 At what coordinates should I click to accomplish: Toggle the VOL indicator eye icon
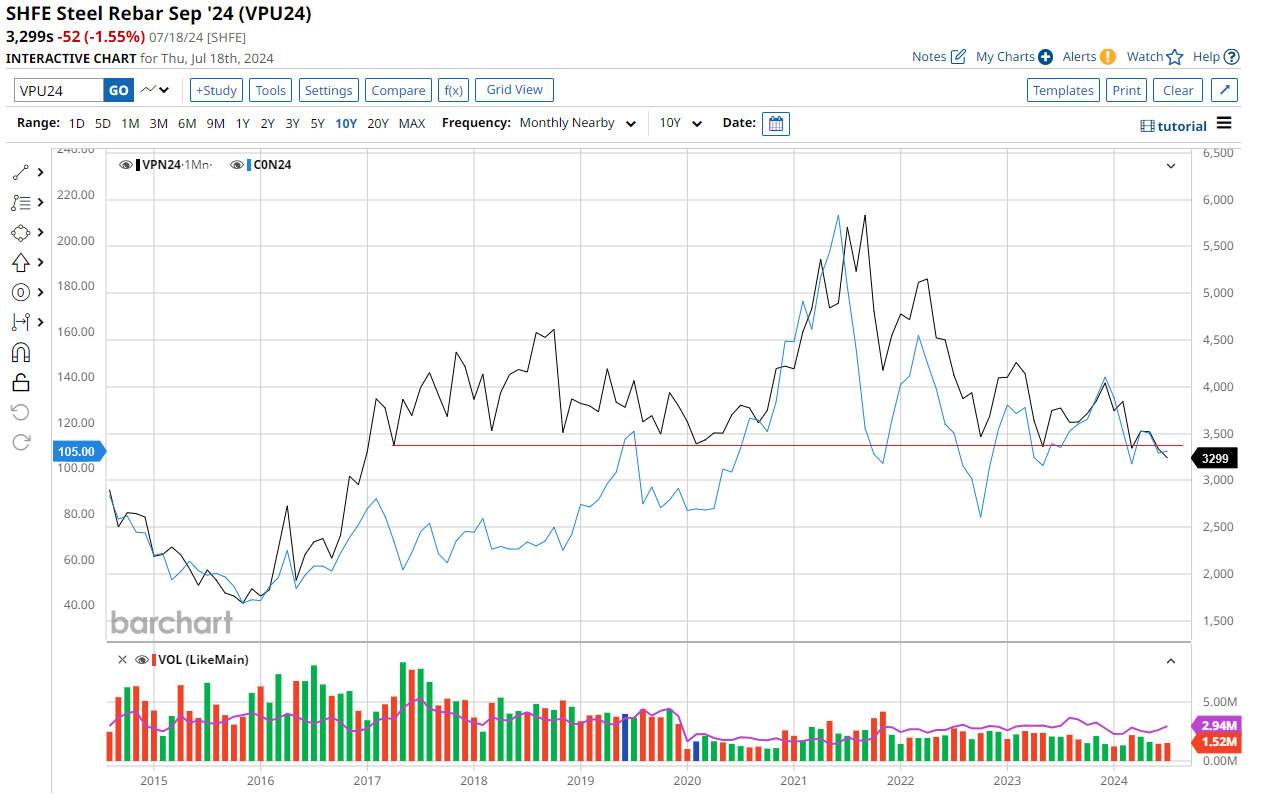[142, 660]
